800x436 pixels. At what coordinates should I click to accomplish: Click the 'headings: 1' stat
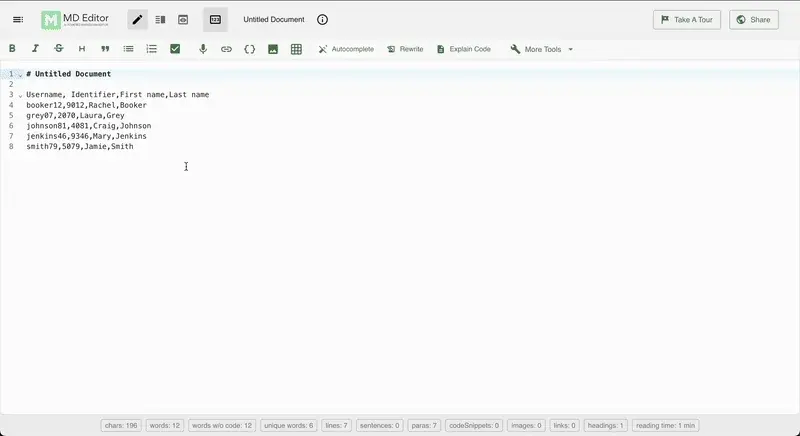pyautogui.click(x=606, y=425)
